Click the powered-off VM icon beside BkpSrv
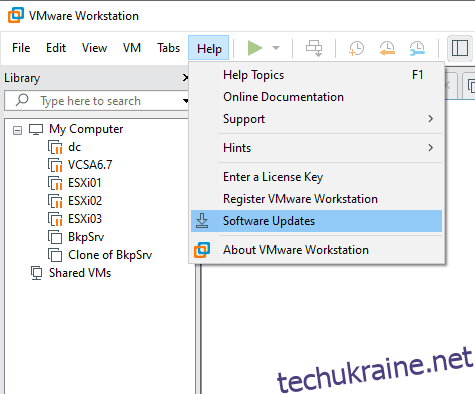The image size is (475, 394). point(55,237)
